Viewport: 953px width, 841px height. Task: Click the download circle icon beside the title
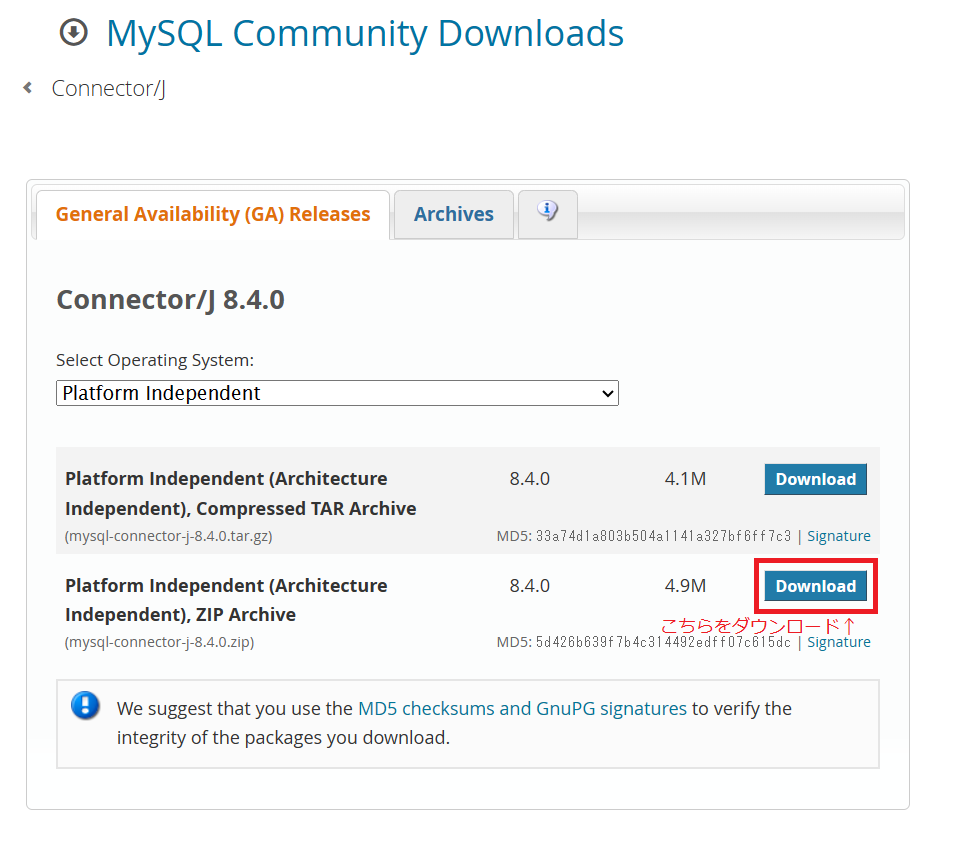74,32
